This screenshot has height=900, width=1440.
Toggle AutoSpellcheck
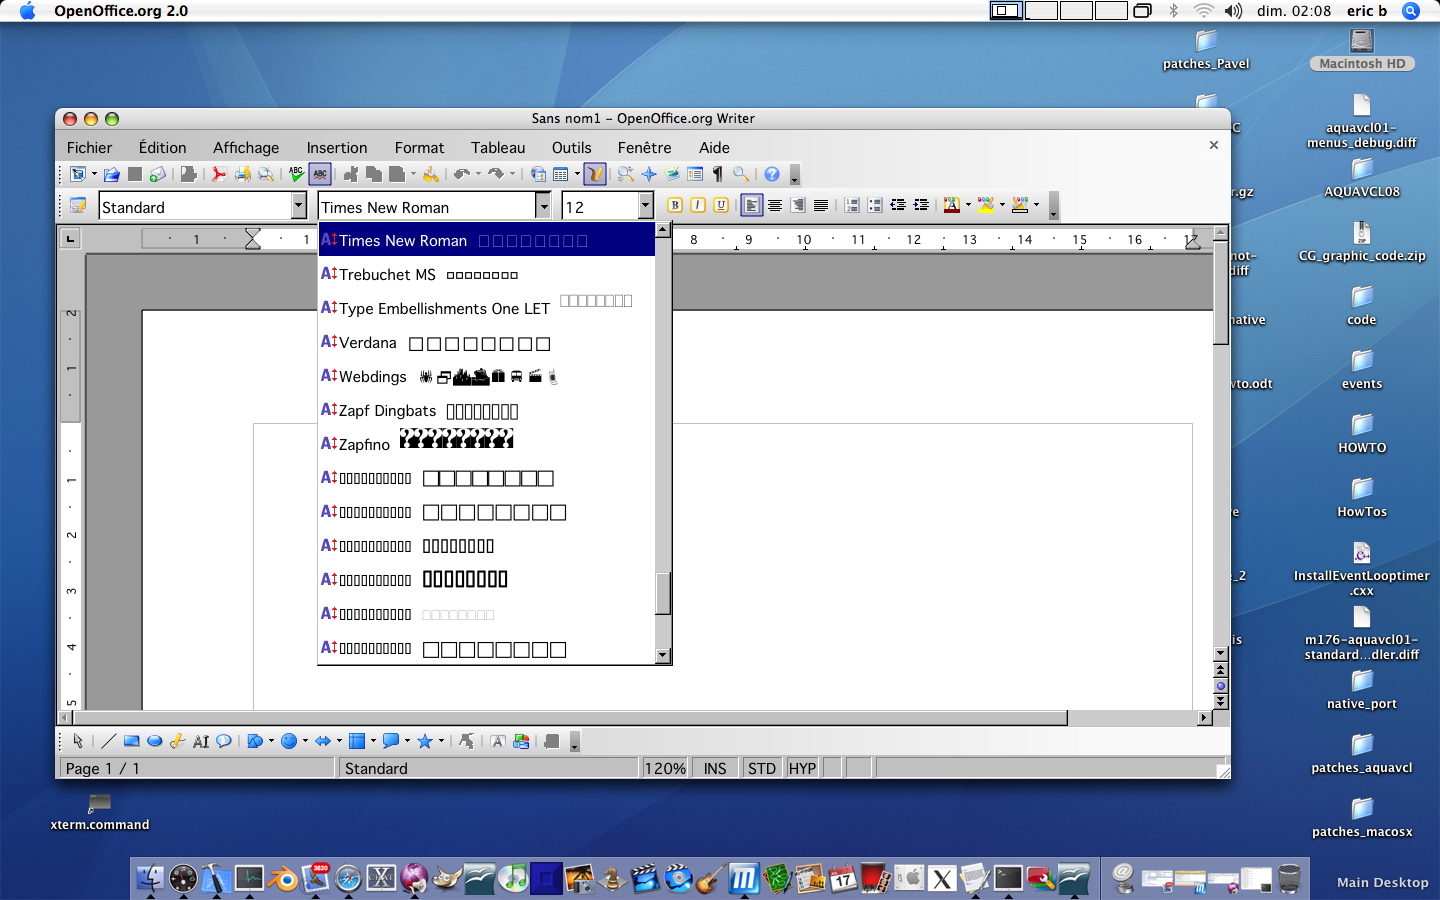[x=319, y=174]
